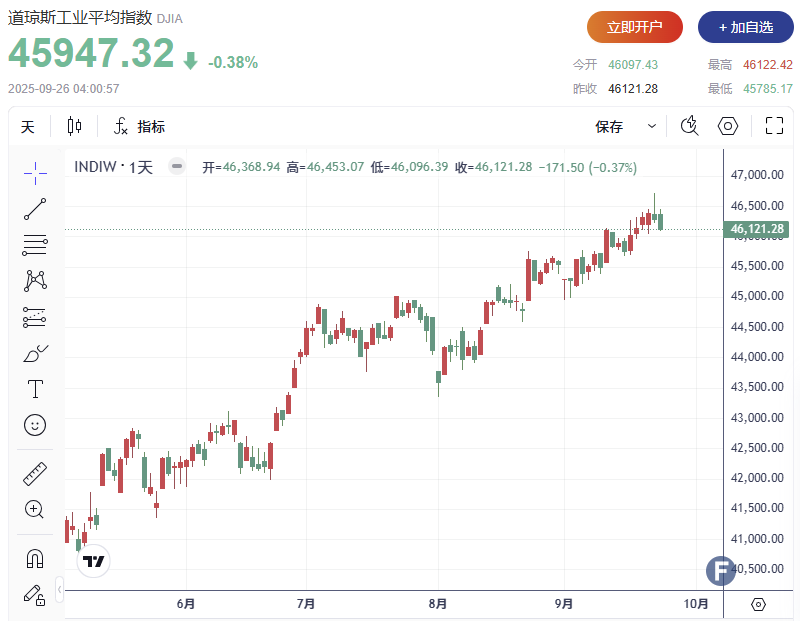
Task: Open the fx indicators menu
Action: point(139,126)
